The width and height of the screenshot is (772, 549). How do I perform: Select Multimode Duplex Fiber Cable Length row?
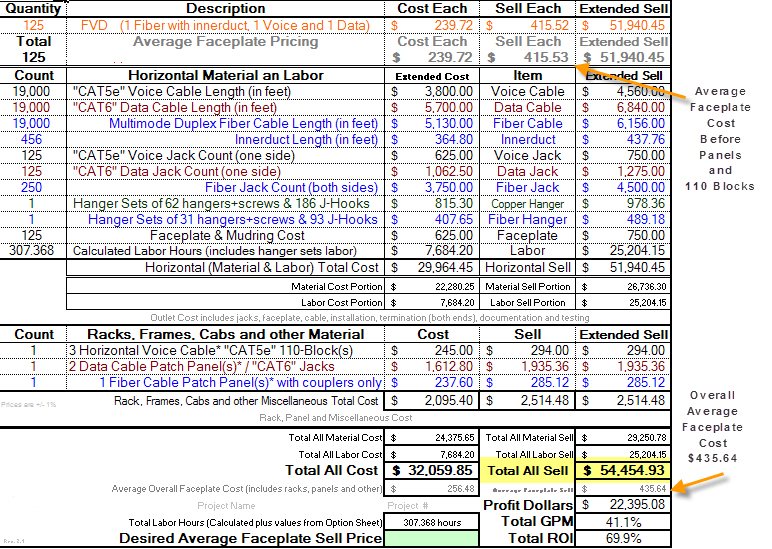pyautogui.click(x=225, y=124)
